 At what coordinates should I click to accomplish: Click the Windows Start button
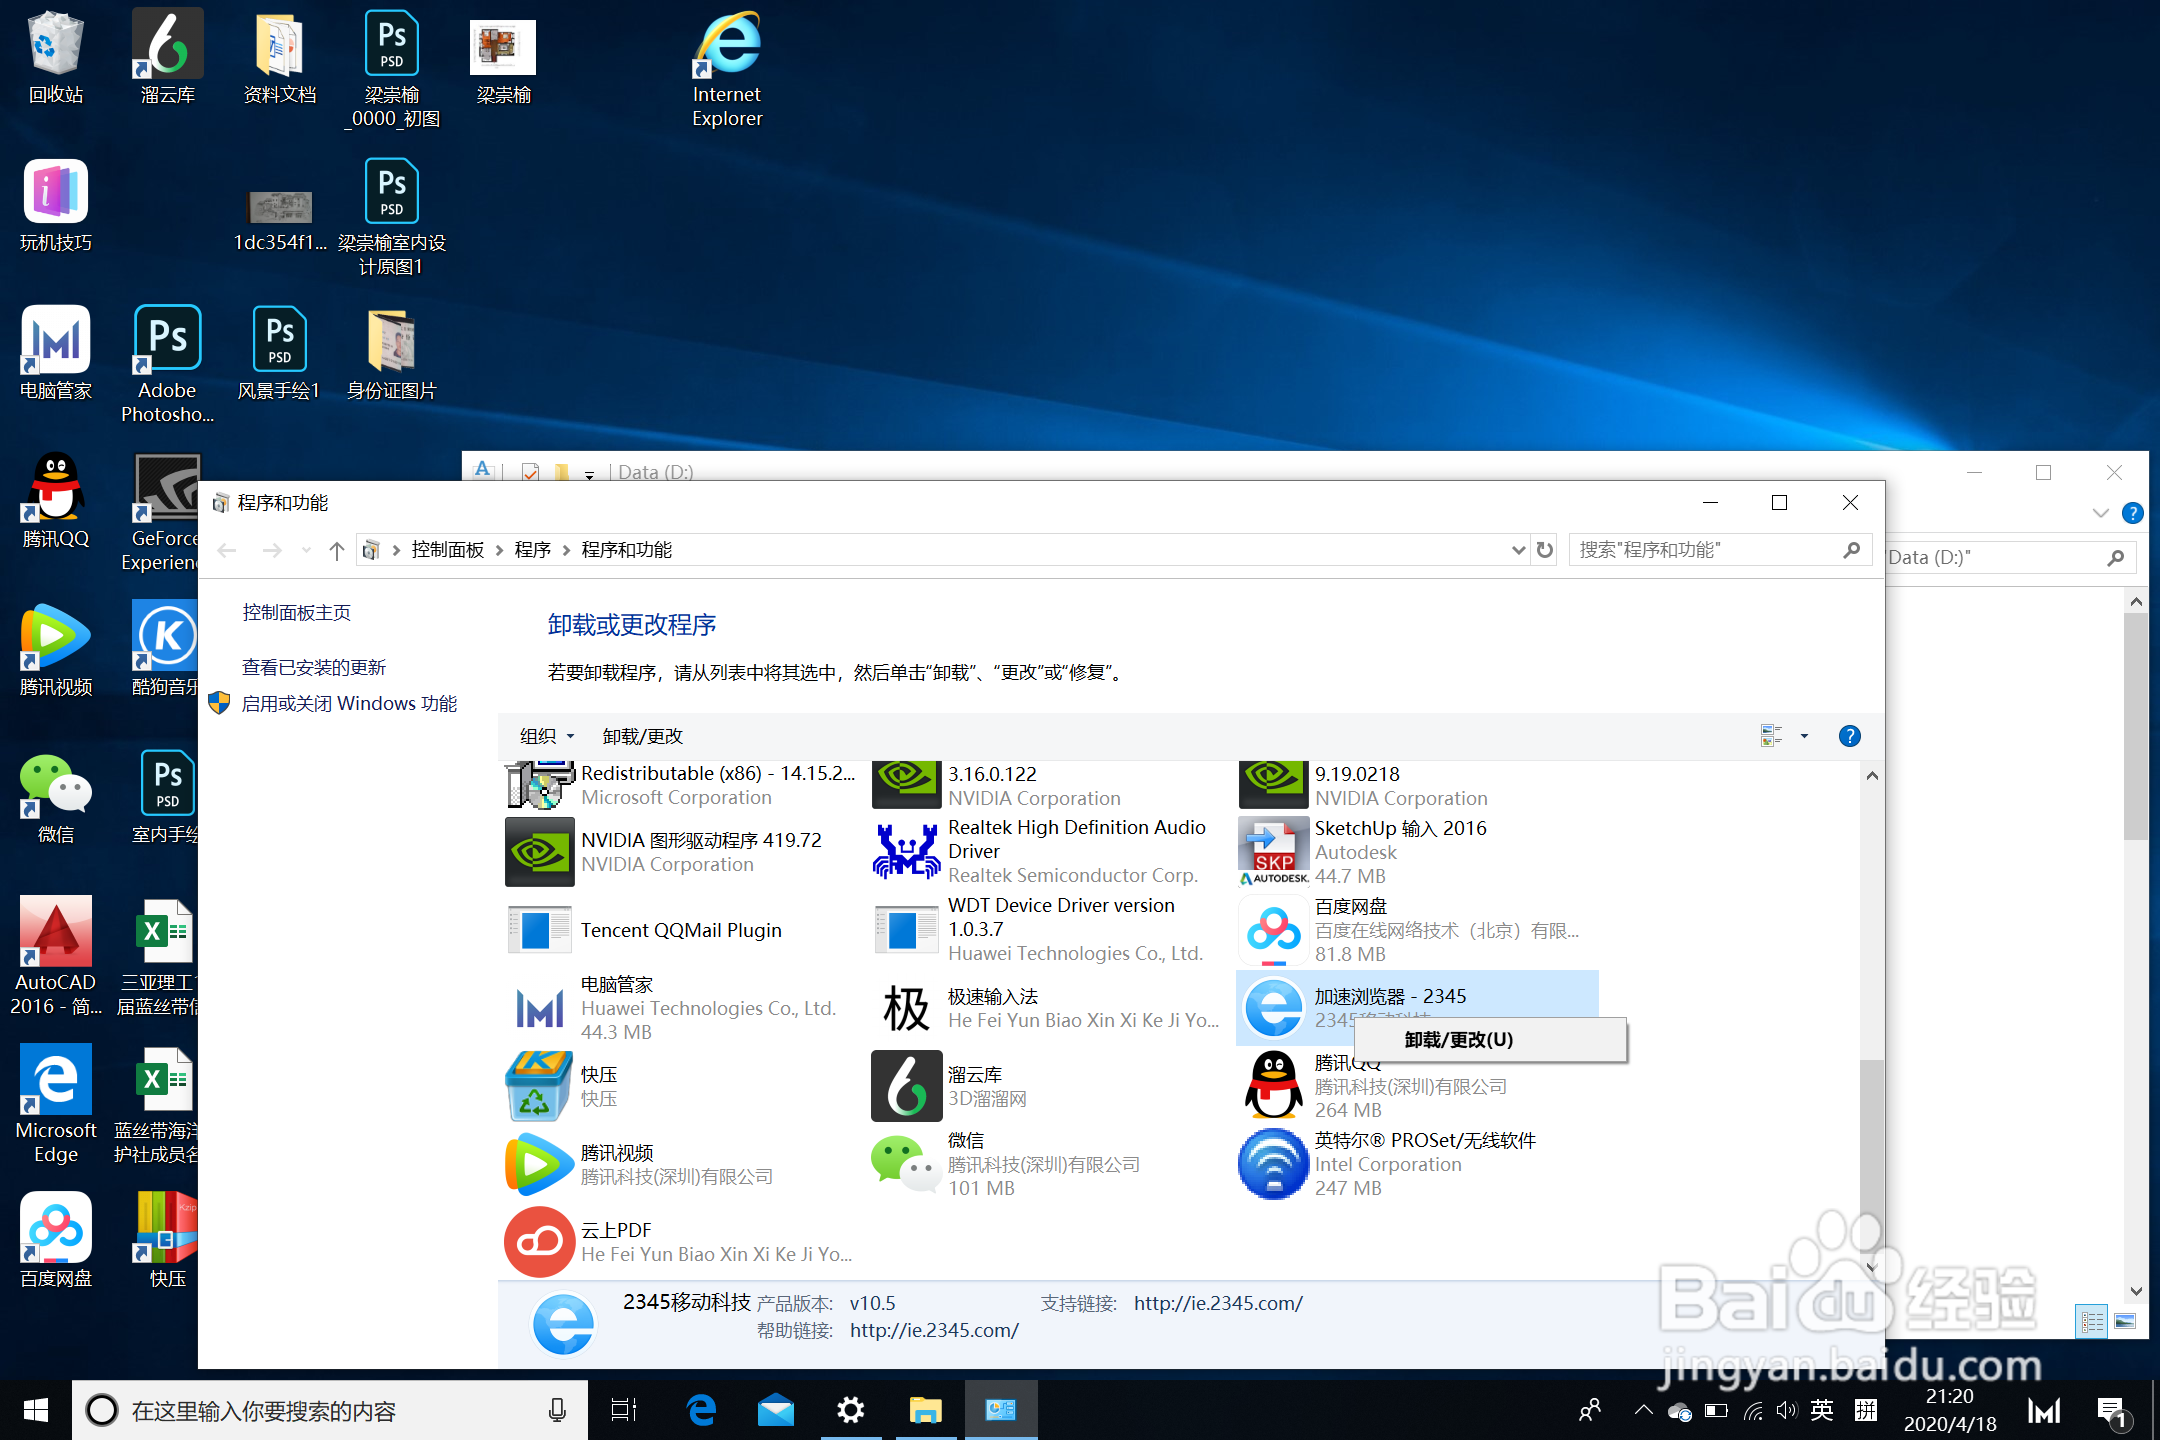(x=36, y=1411)
